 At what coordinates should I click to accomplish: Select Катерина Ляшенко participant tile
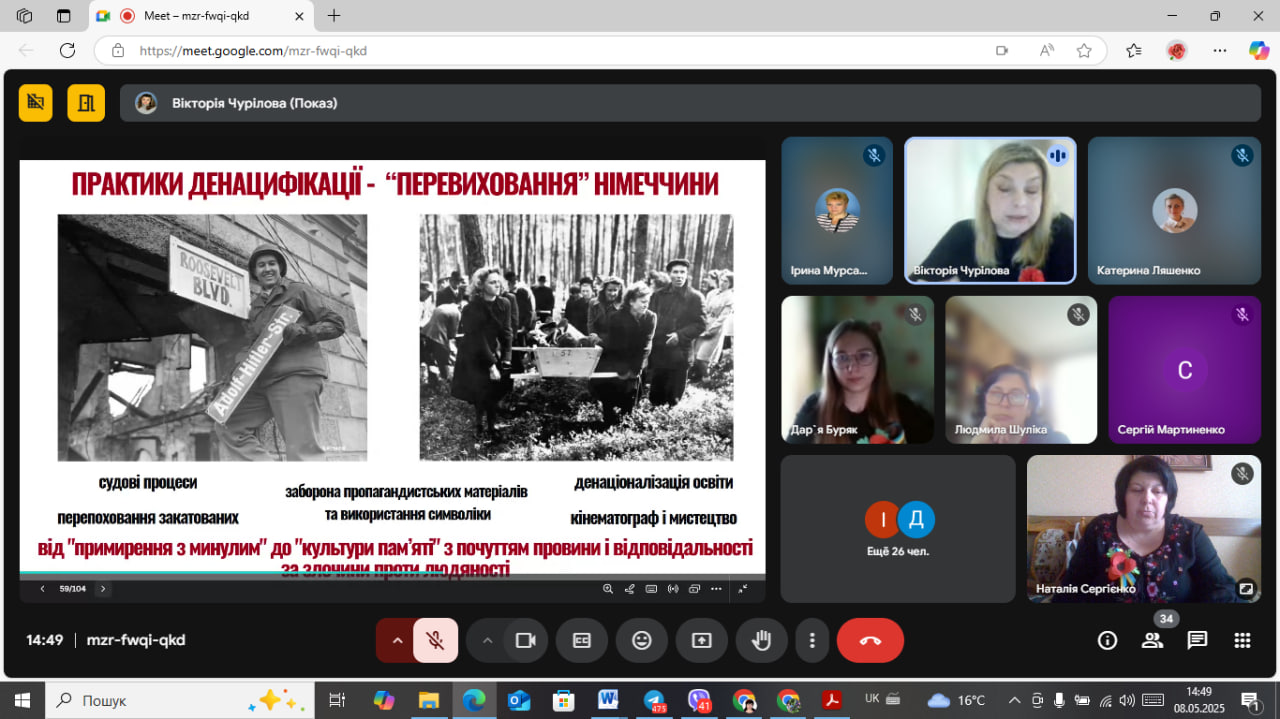coord(1174,211)
